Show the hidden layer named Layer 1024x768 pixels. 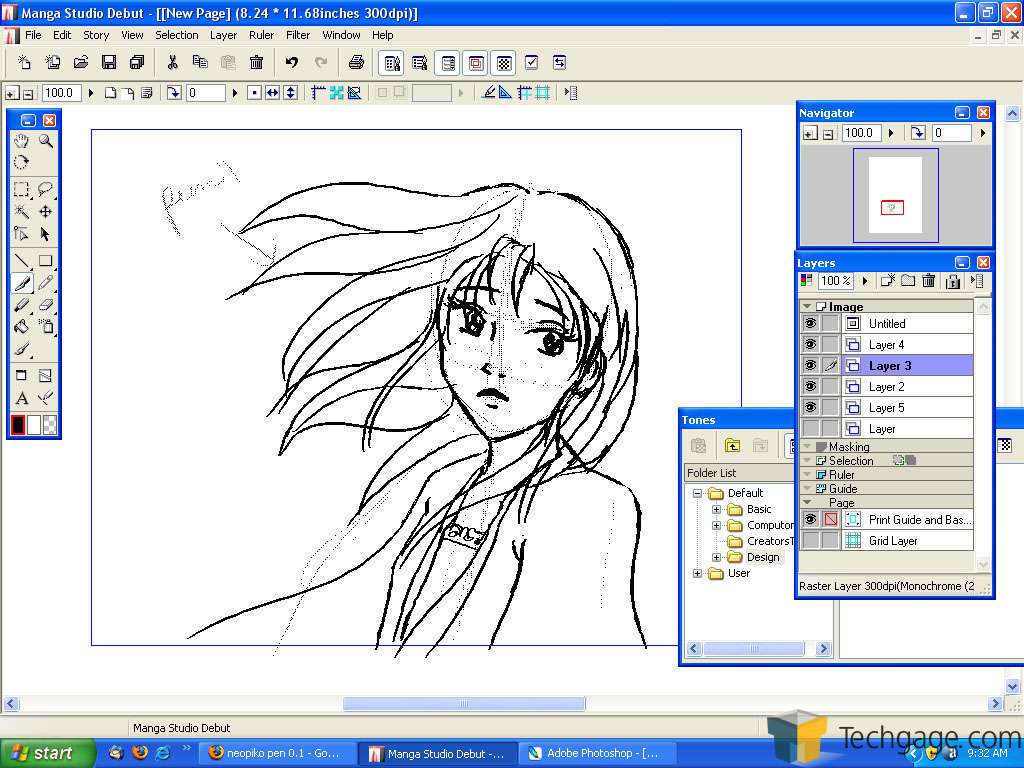[810, 428]
